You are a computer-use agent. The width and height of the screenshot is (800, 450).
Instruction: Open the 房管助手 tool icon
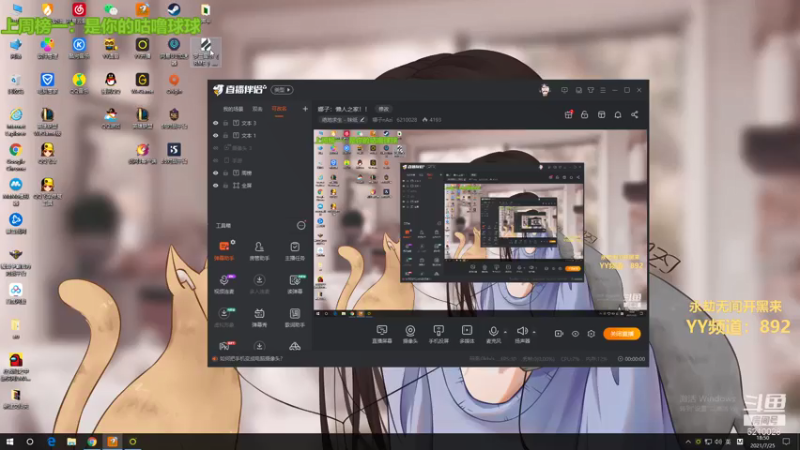point(259,251)
